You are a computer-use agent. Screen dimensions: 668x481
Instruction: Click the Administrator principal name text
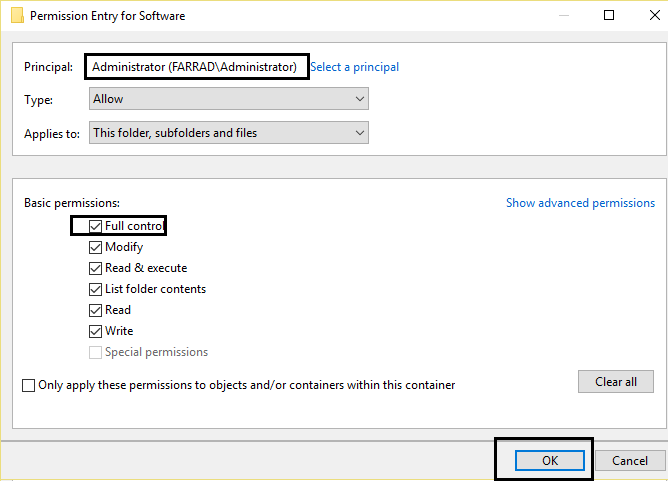click(194, 67)
